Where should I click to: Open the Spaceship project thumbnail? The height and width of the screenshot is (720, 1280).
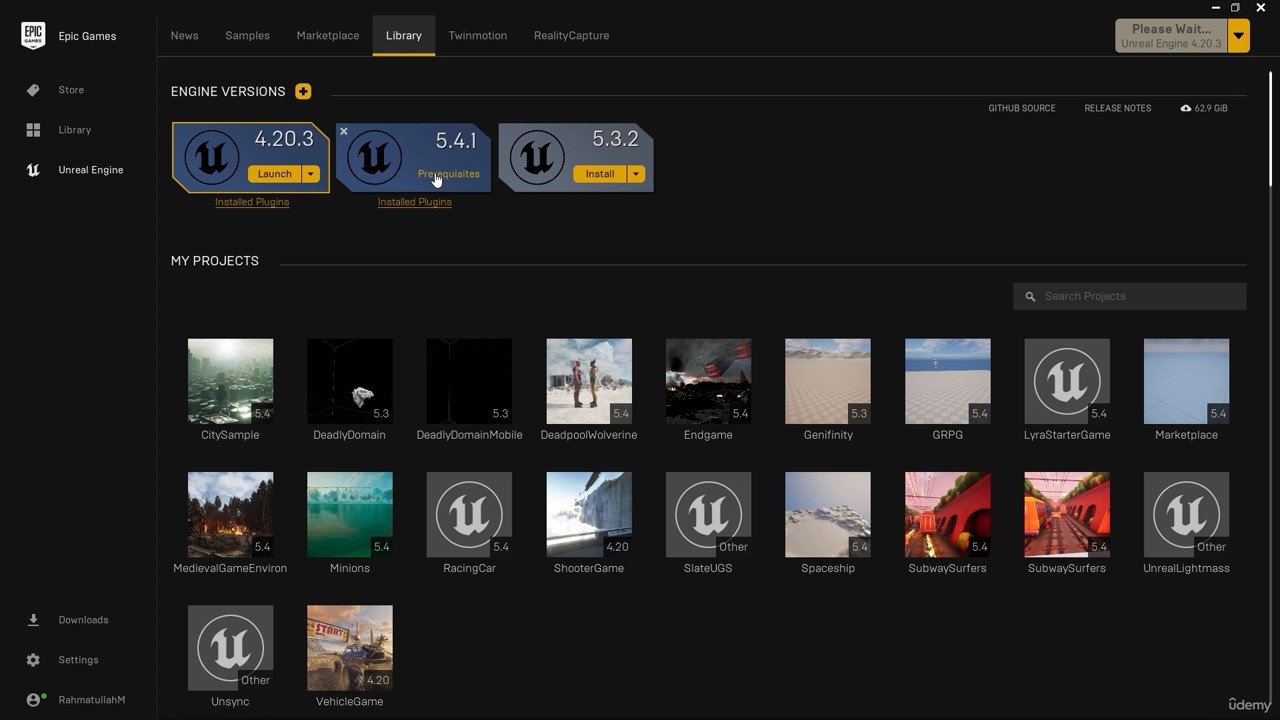tap(828, 514)
